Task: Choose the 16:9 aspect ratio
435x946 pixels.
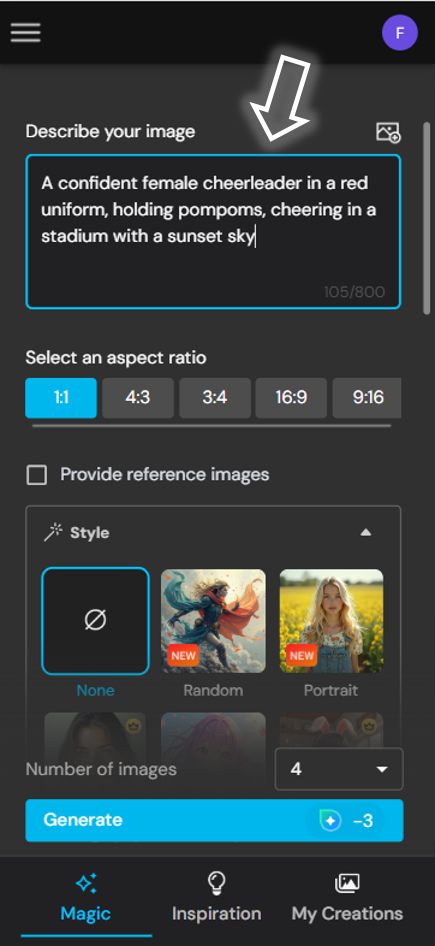Action: click(291, 398)
